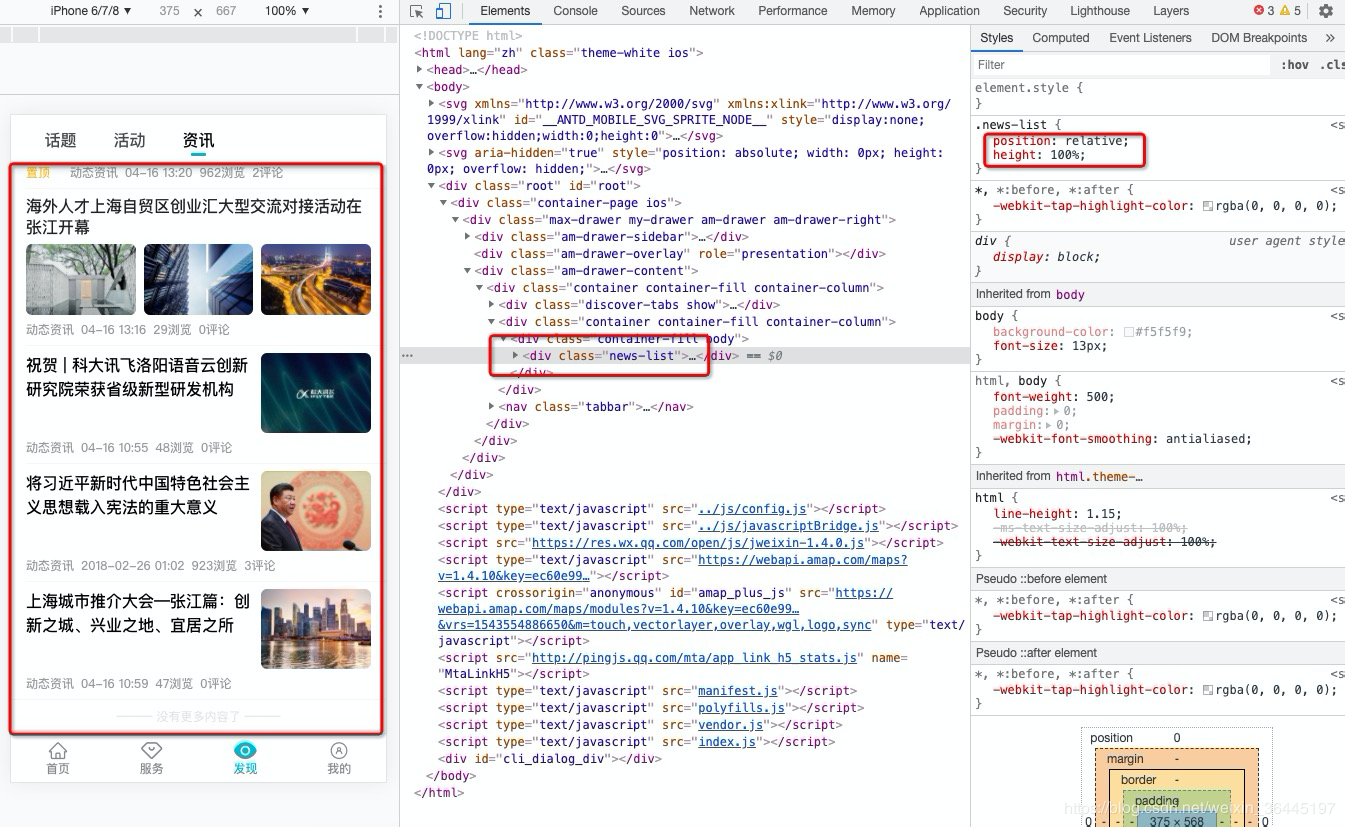Screen dimensions: 1345x827
Task: Open the 科大讯飞 article thumbnail
Action: pos(316,393)
